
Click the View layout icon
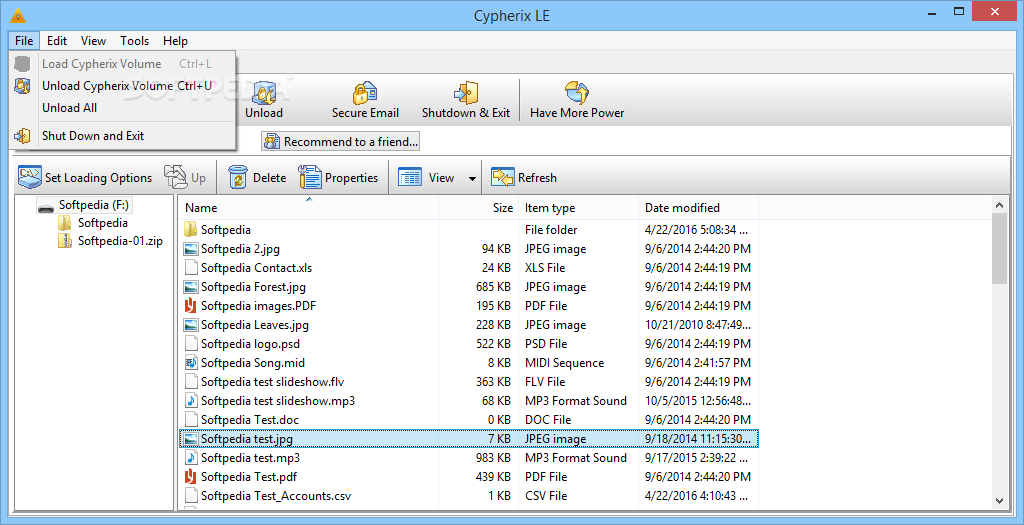[410, 178]
